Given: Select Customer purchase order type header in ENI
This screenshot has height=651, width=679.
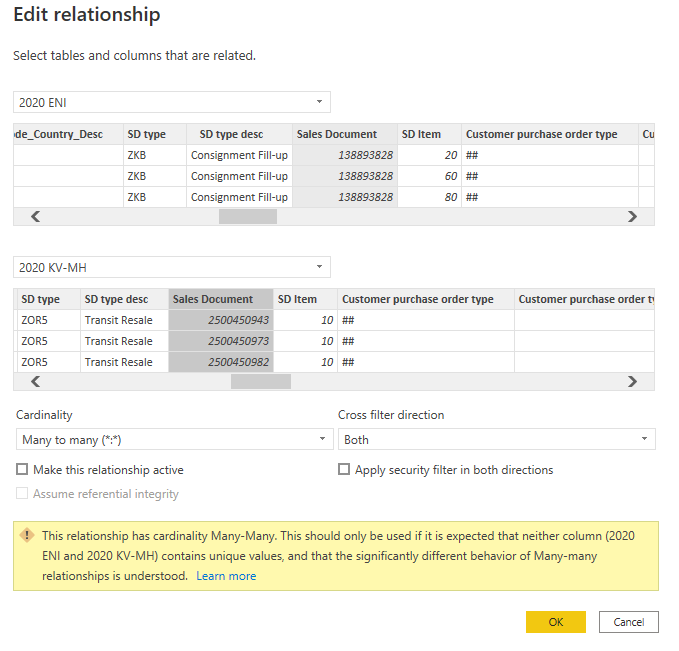Looking at the screenshot, I should pos(550,134).
